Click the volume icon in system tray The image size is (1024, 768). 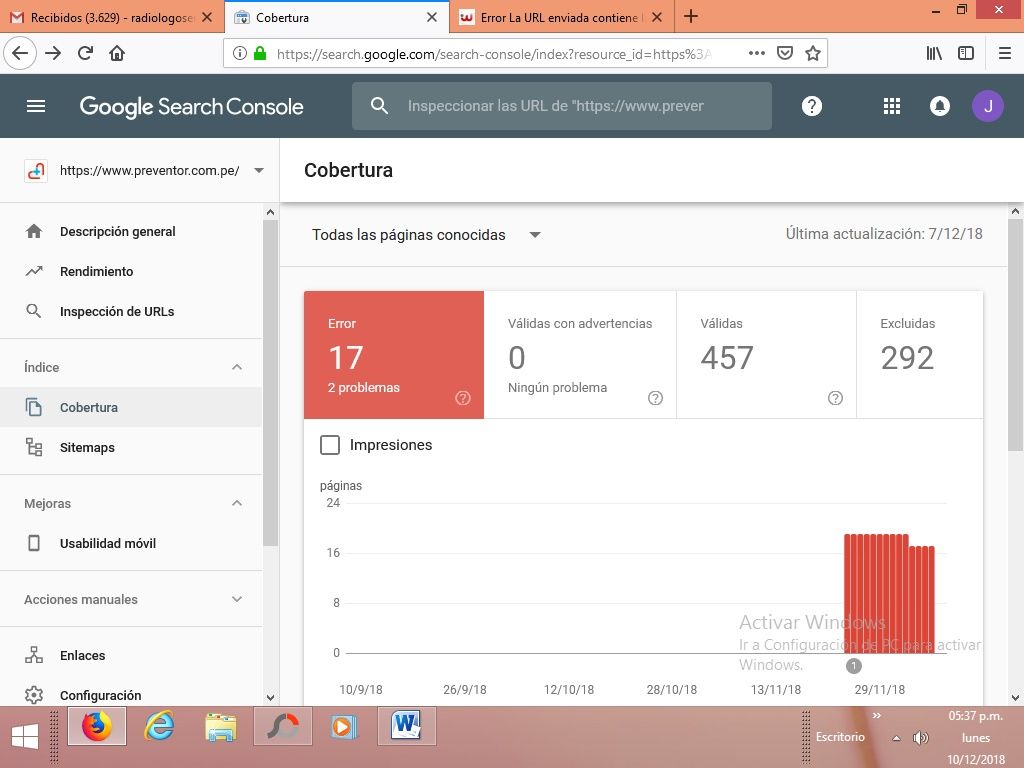point(920,738)
